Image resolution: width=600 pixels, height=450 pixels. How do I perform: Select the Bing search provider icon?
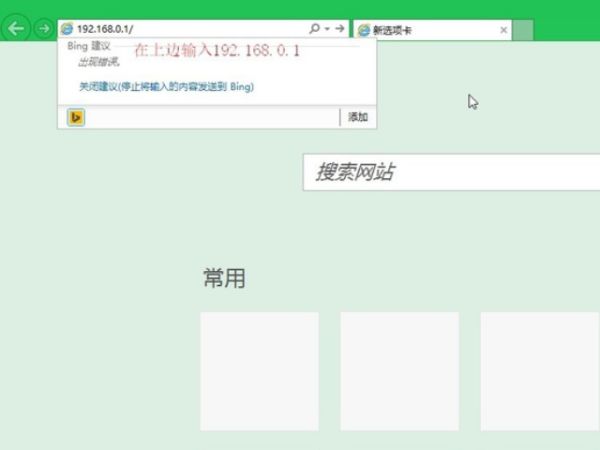75,117
